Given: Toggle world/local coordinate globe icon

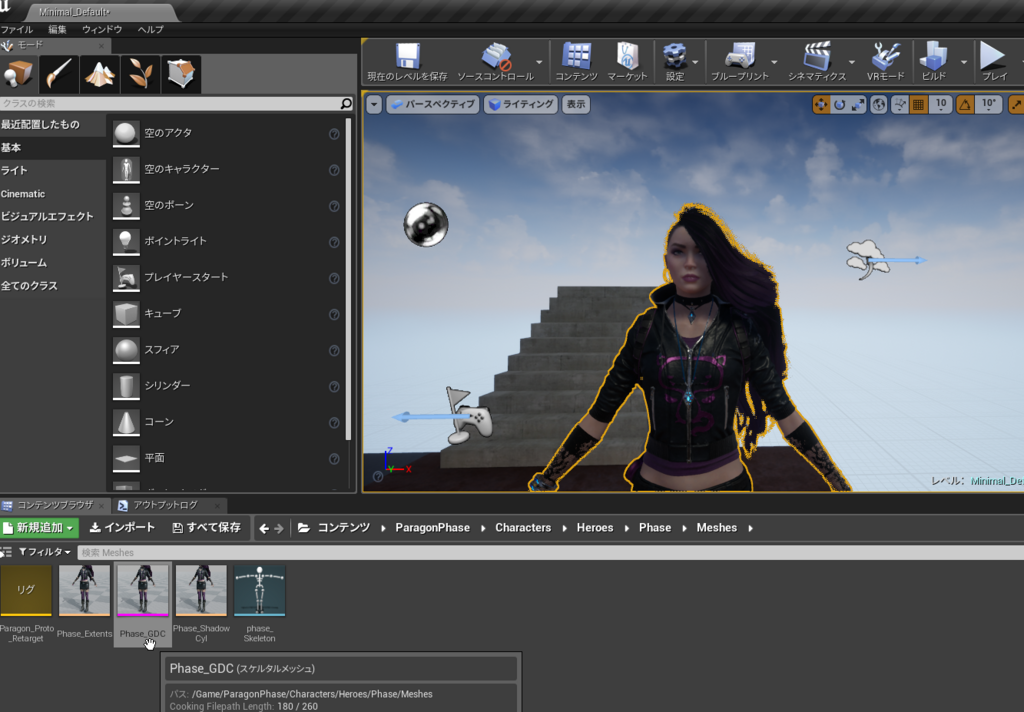Looking at the screenshot, I should pos(879,105).
